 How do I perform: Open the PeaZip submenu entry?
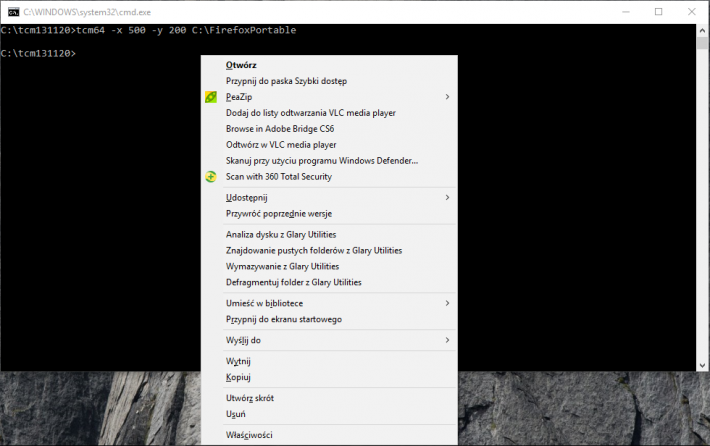point(329,97)
